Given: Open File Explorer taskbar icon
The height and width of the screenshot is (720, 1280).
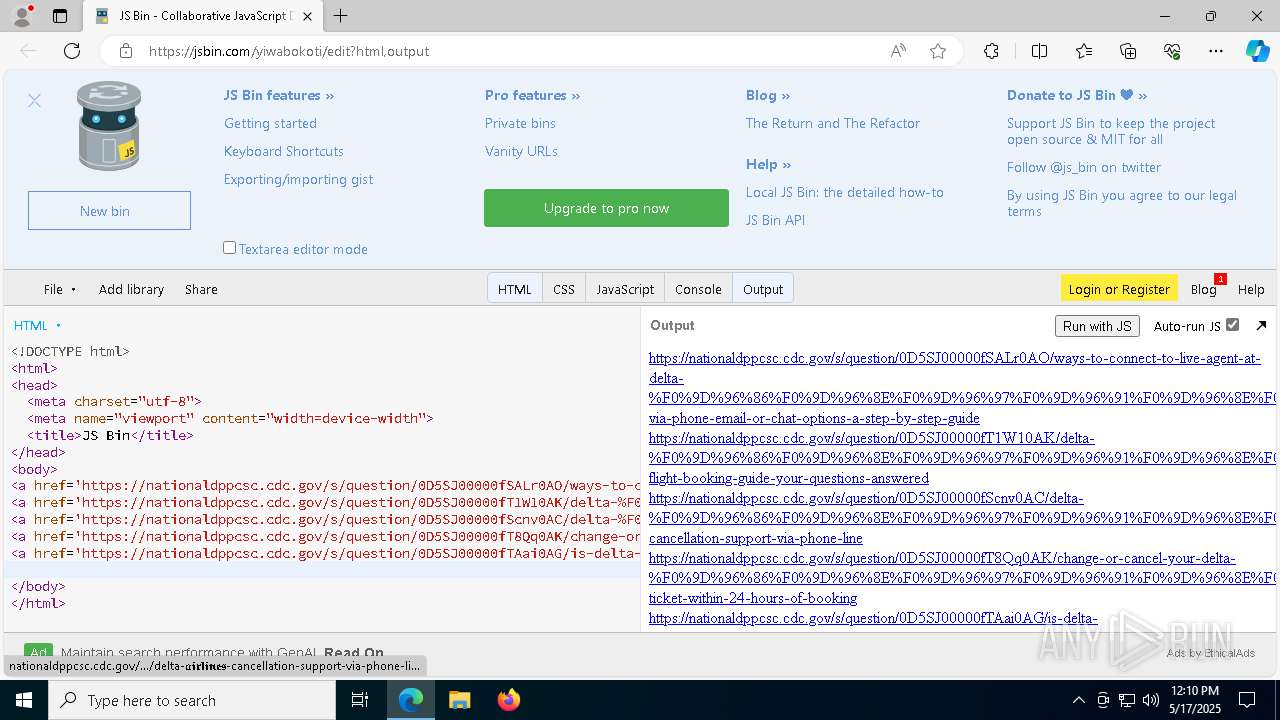Looking at the screenshot, I should 459,700.
